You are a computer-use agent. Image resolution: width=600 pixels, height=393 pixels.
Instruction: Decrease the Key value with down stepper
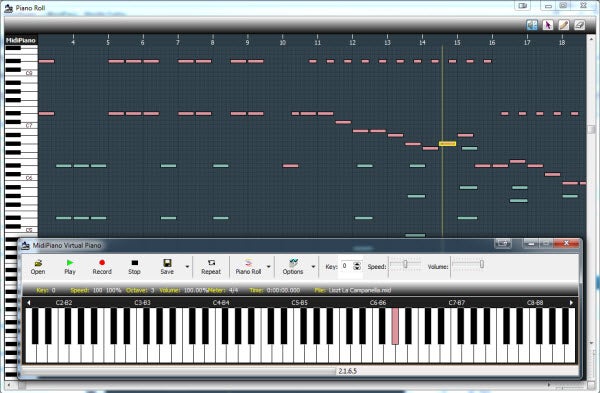coord(357,268)
